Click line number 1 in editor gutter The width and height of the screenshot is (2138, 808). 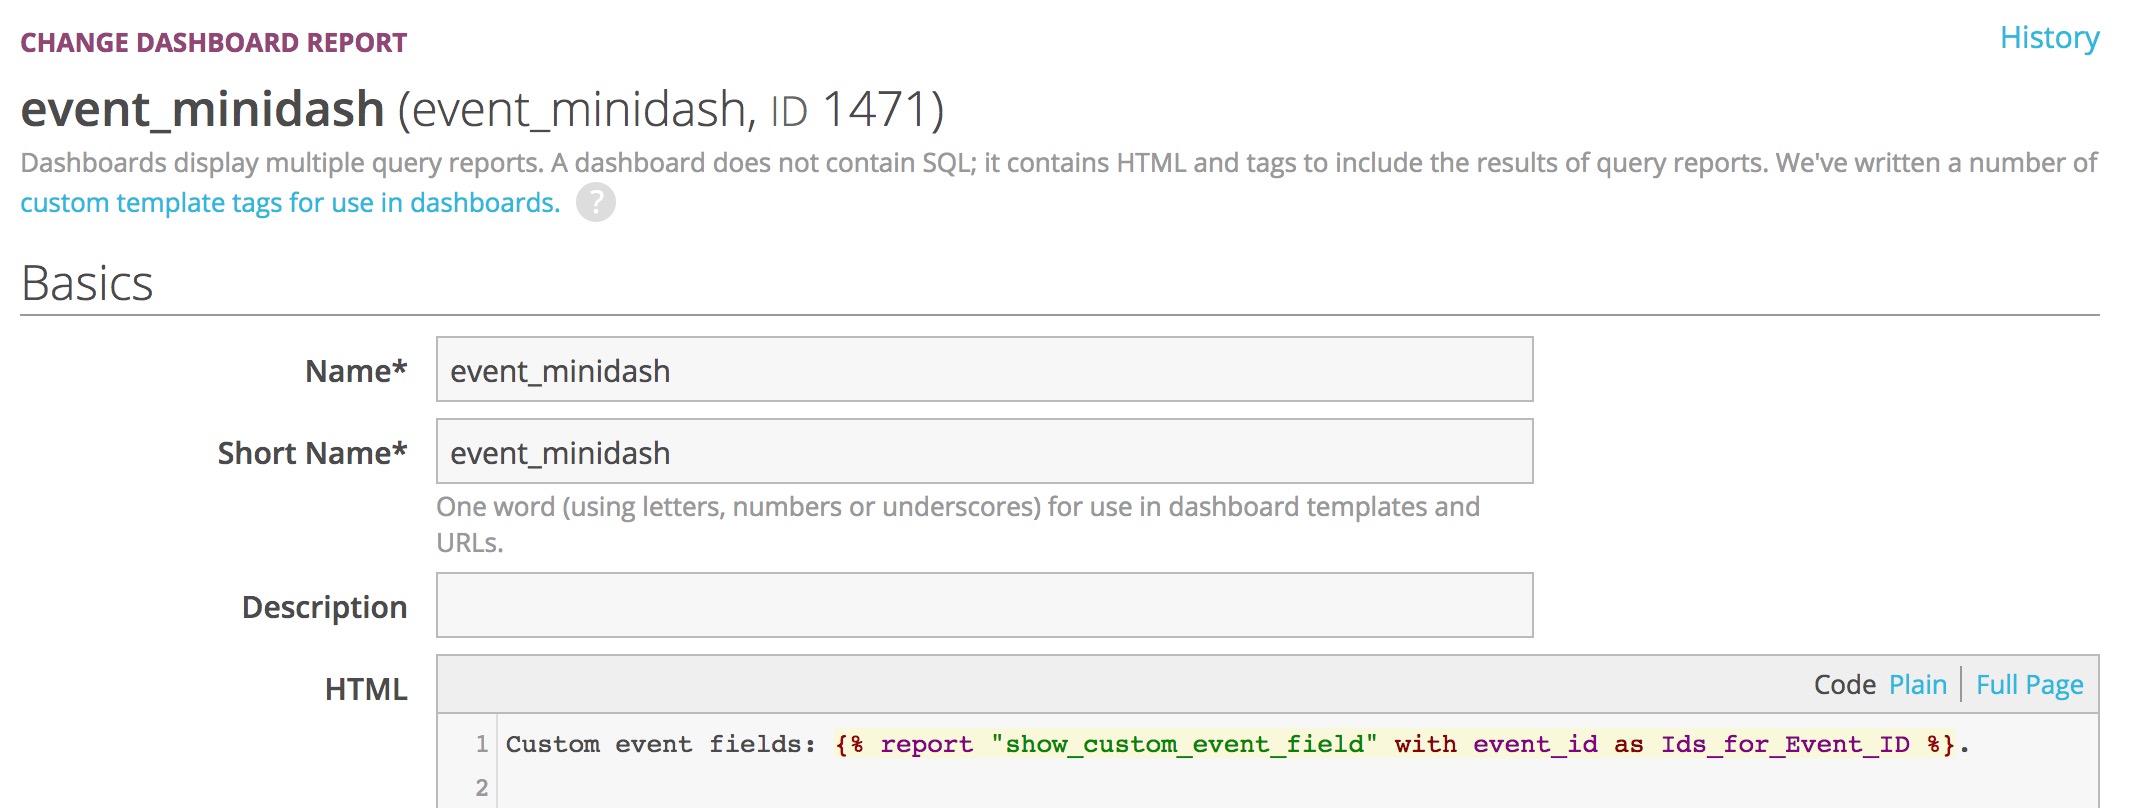(481, 744)
